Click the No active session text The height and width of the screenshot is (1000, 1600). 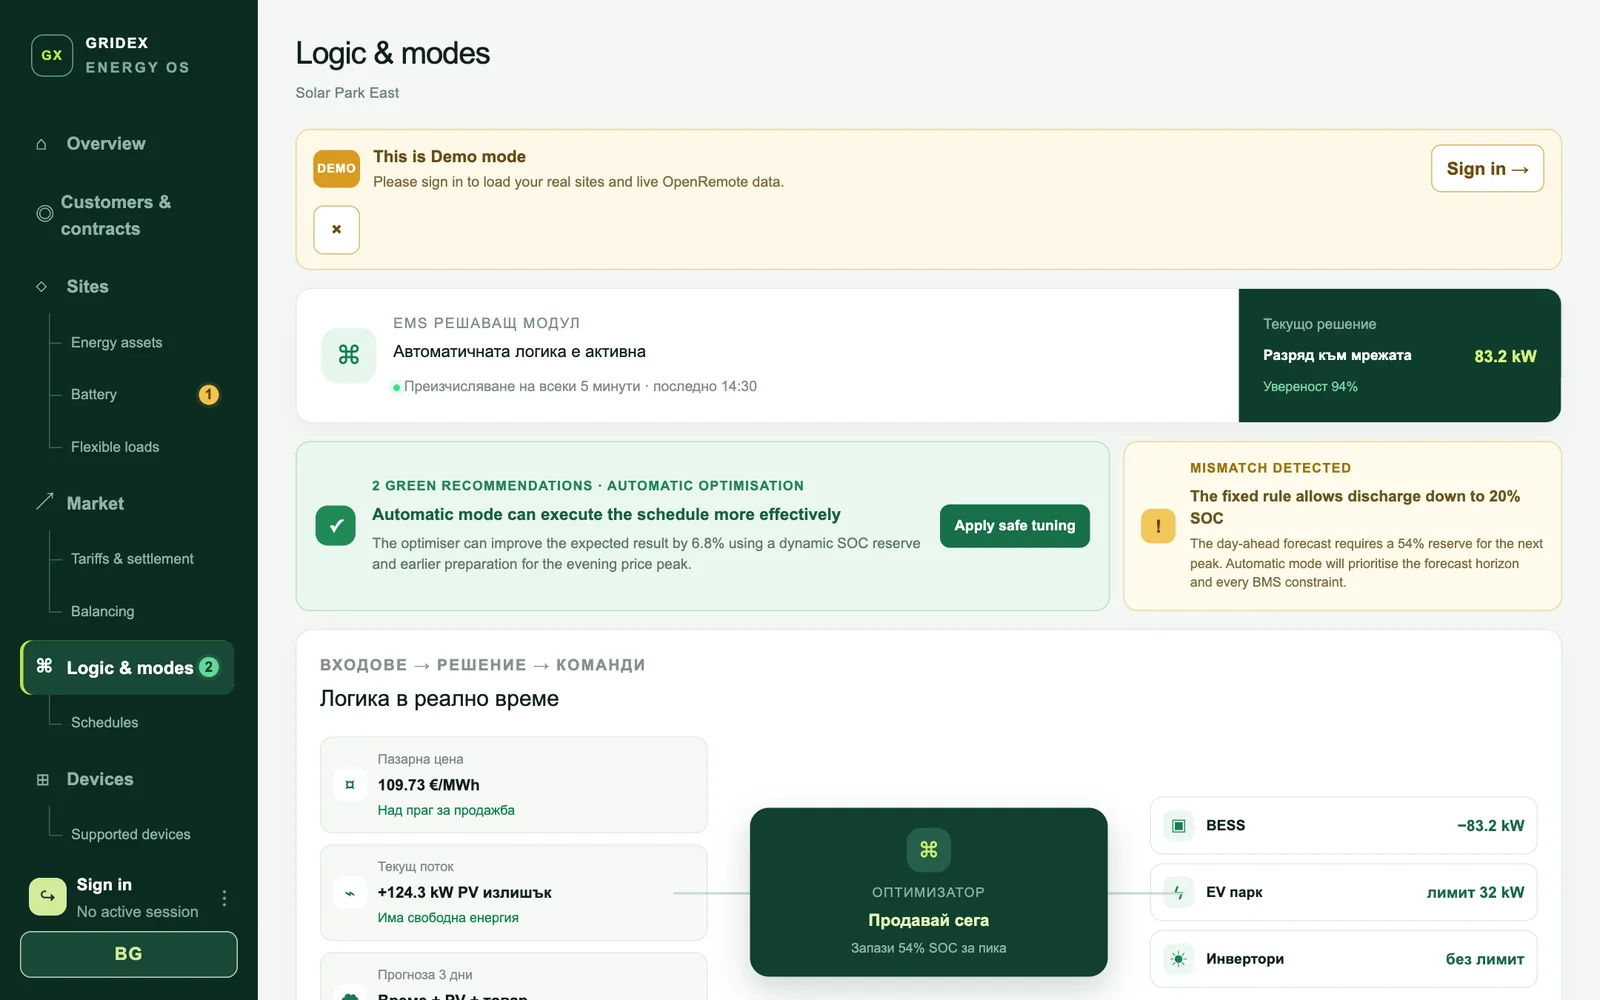click(137, 912)
